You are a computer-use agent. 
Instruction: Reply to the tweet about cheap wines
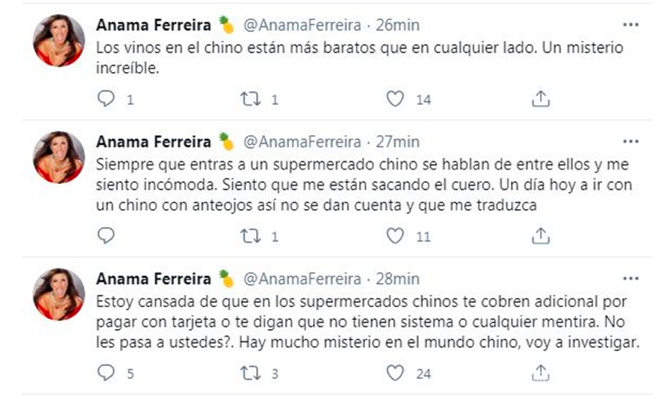(x=105, y=99)
